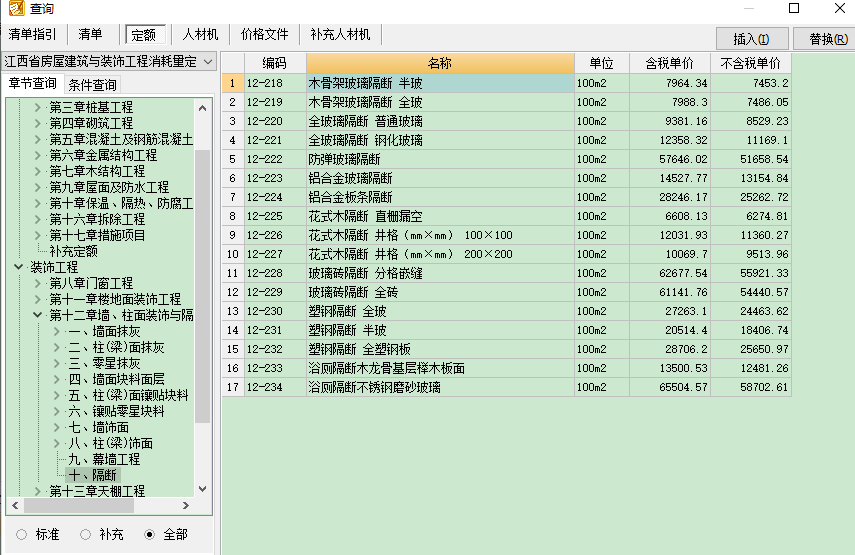
Task: Click tree horizontal scrollbar left arrow
Action: pos(15,505)
